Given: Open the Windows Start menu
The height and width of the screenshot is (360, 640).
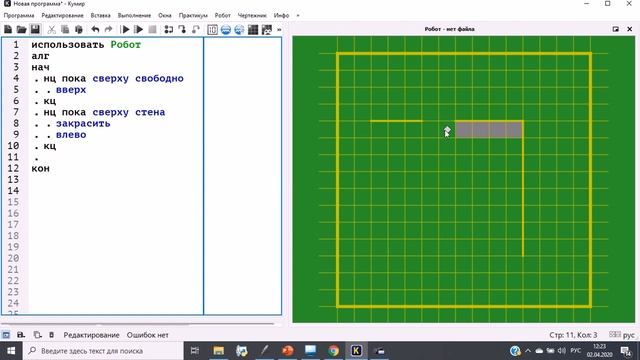Looking at the screenshot, I should click(x=11, y=351).
